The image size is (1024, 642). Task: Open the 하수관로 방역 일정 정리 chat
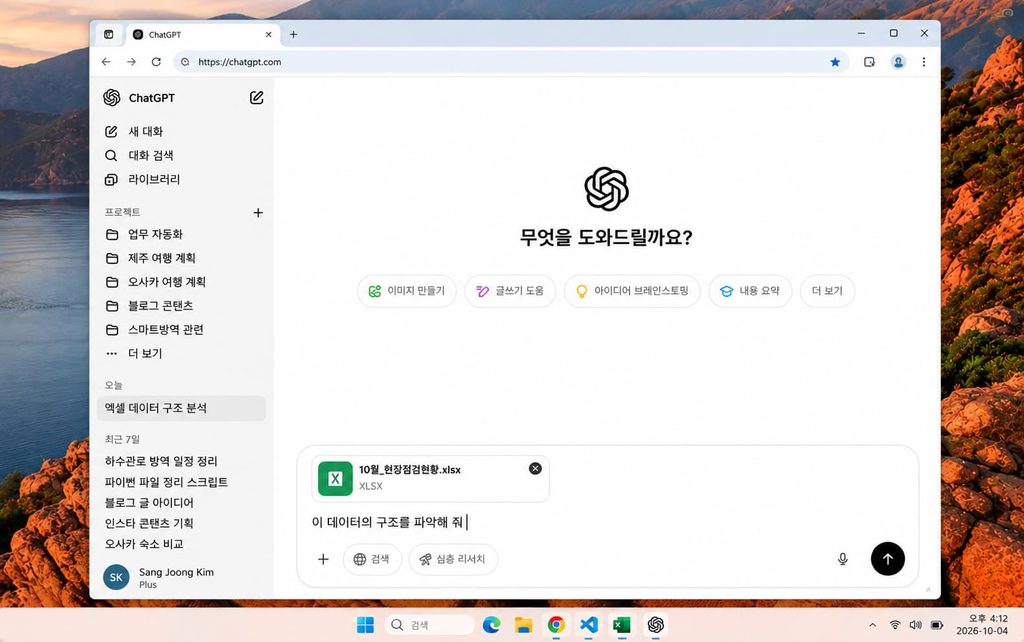point(161,461)
